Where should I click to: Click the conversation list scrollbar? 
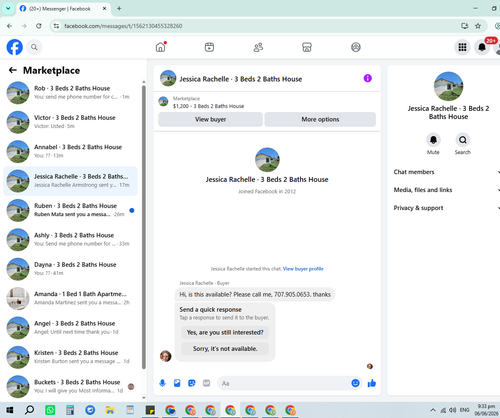144,227
